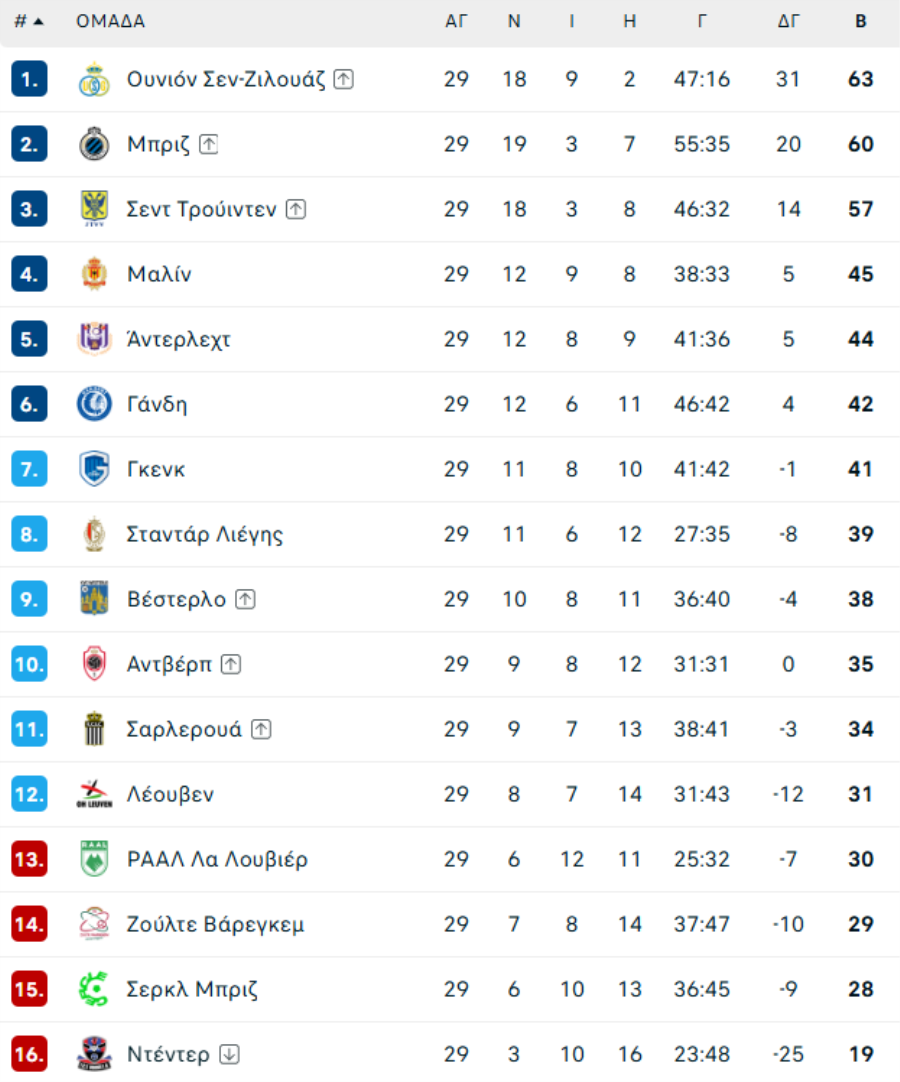Image resolution: width=900 pixels, height=1082 pixels.
Task: Click the promotion arrow next to Μπριζ
Action: (208, 144)
